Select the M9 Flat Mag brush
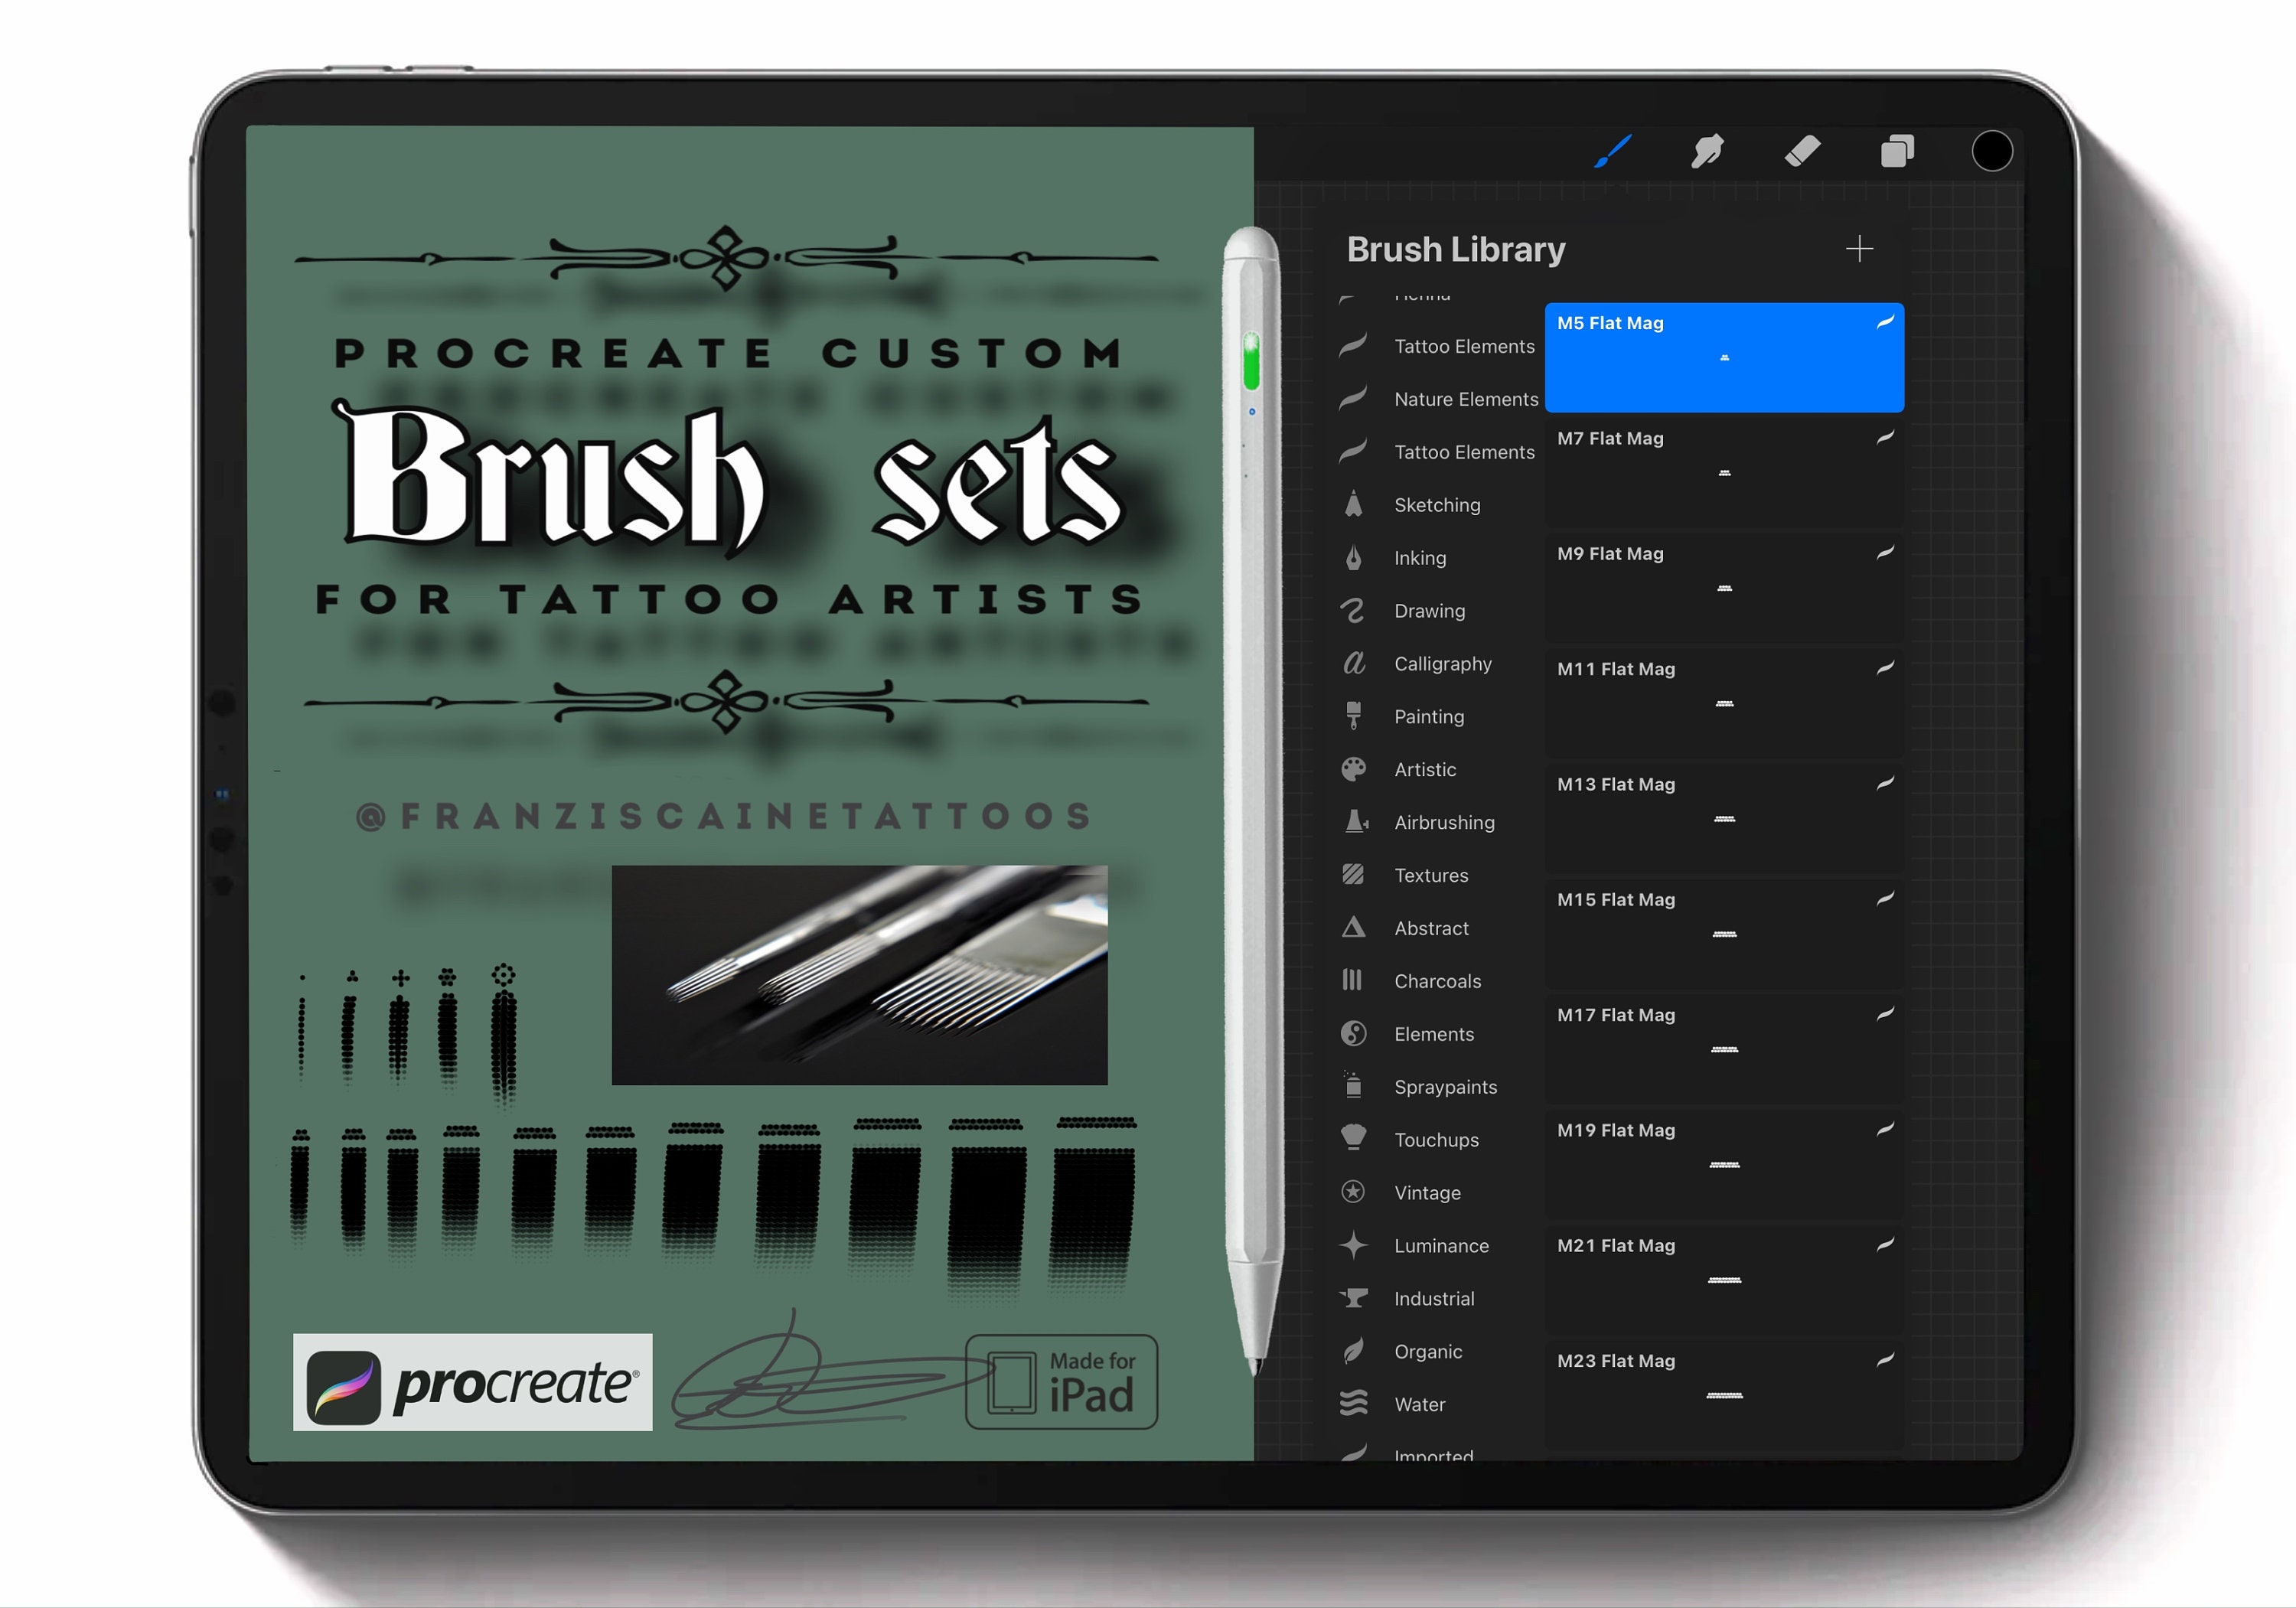The image size is (2296, 1608). click(x=1724, y=588)
